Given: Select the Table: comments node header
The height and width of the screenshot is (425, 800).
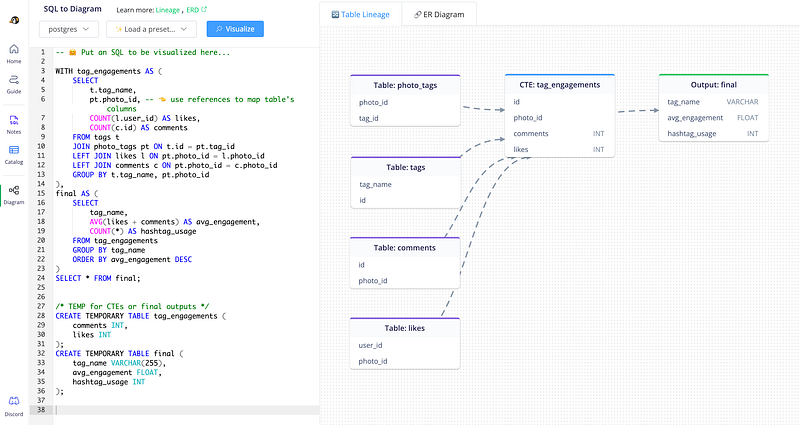Looking at the screenshot, I should click(405, 247).
